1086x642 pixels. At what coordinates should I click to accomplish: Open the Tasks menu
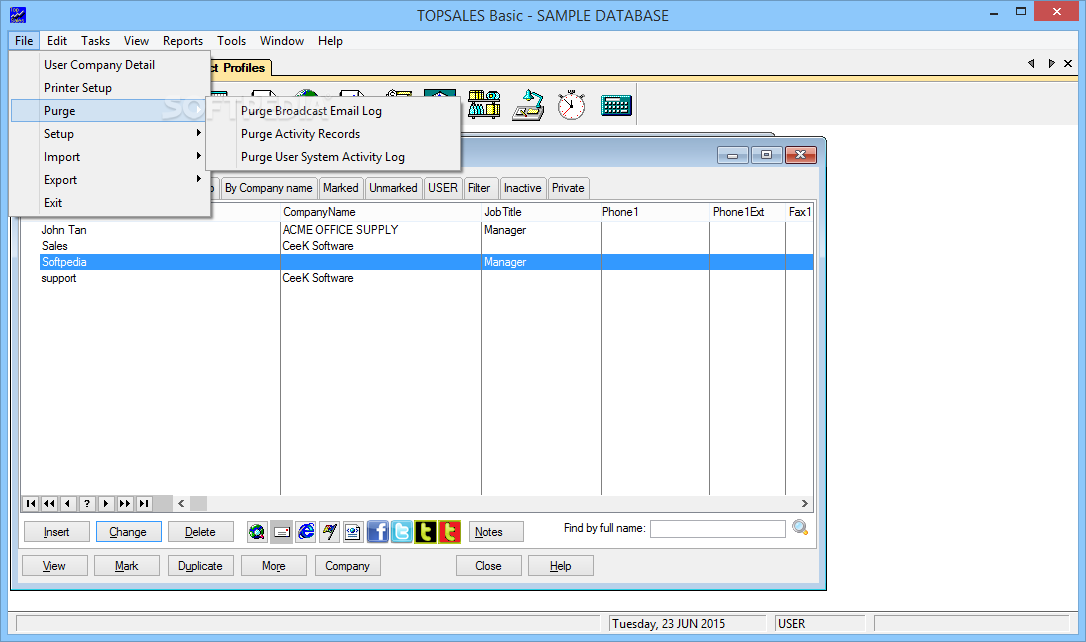96,41
